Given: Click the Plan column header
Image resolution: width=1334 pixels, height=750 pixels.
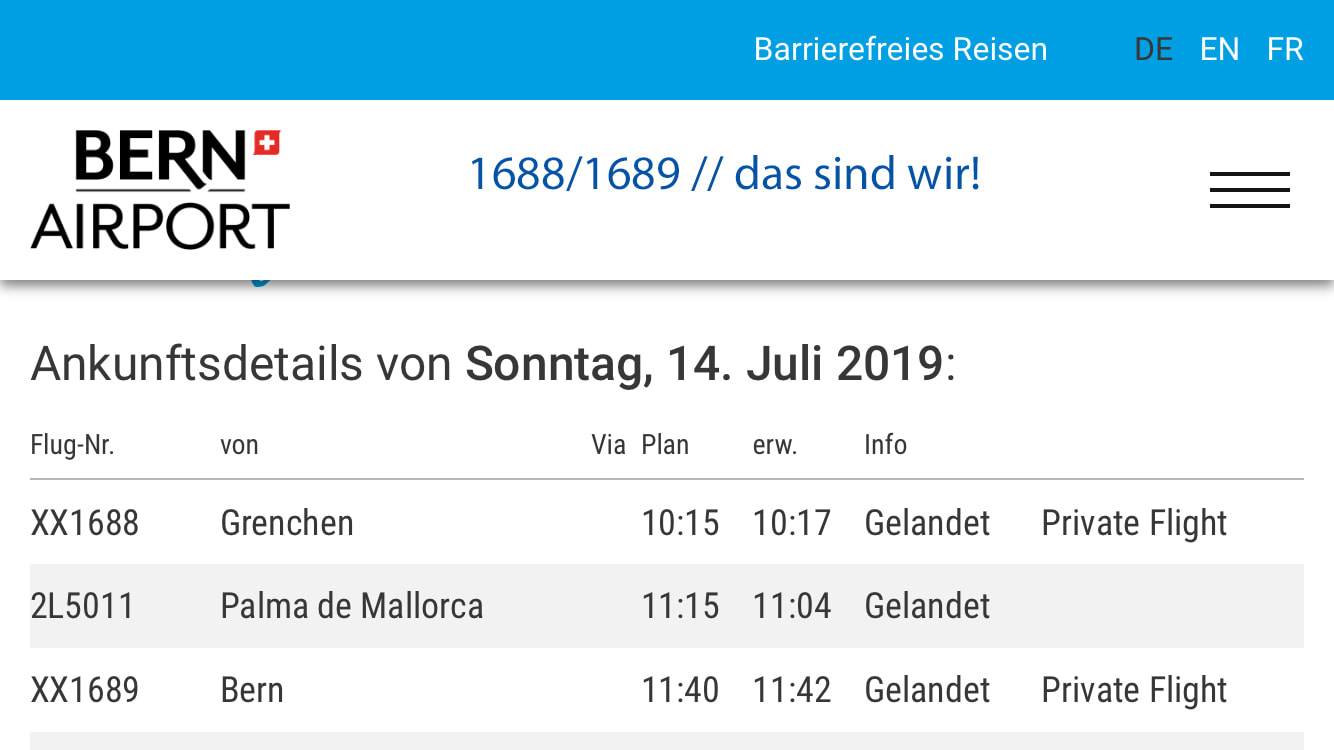Looking at the screenshot, I should click(665, 445).
